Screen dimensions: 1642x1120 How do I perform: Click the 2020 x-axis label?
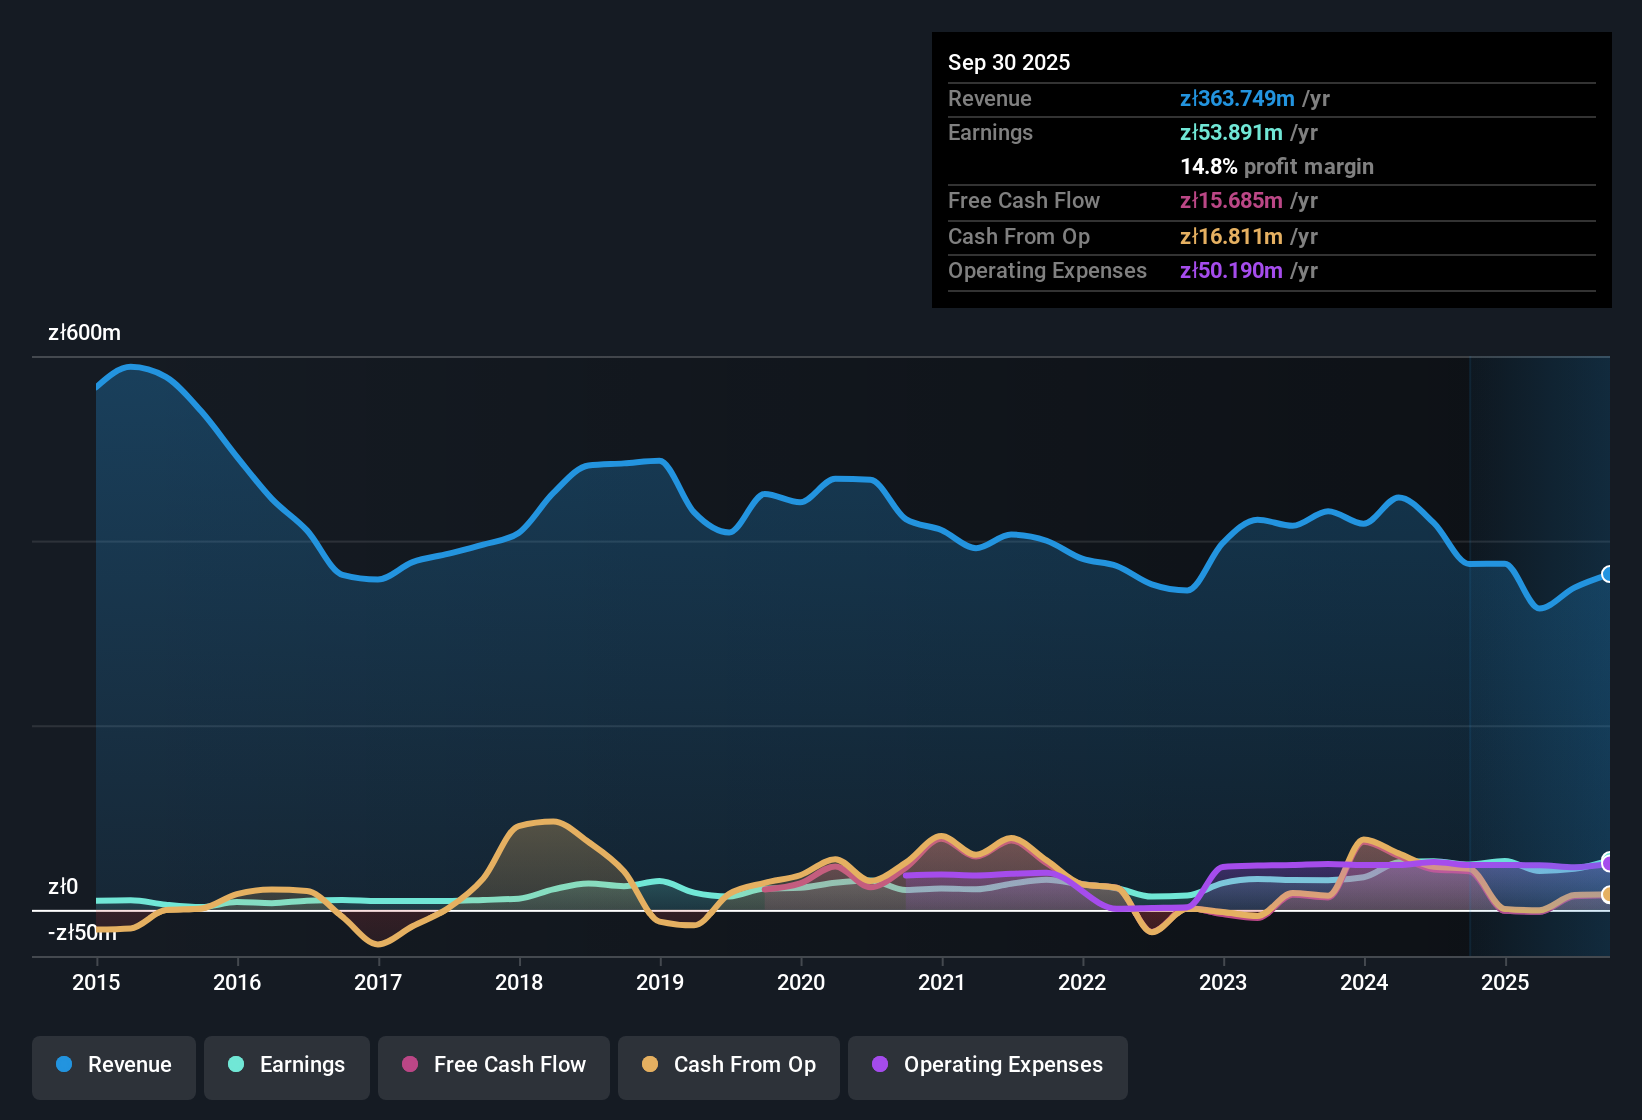click(801, 982)
